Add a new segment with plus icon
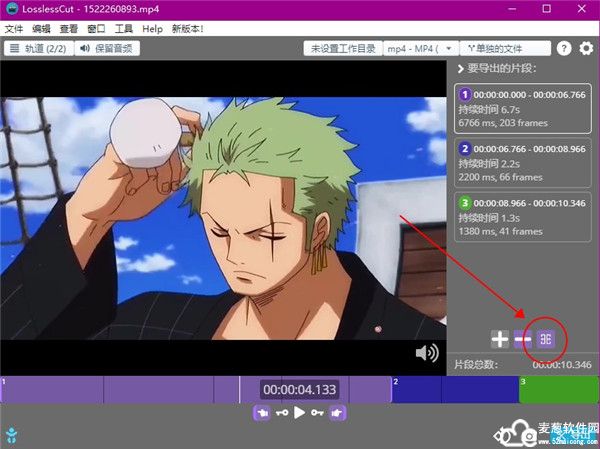 [500, 339]
